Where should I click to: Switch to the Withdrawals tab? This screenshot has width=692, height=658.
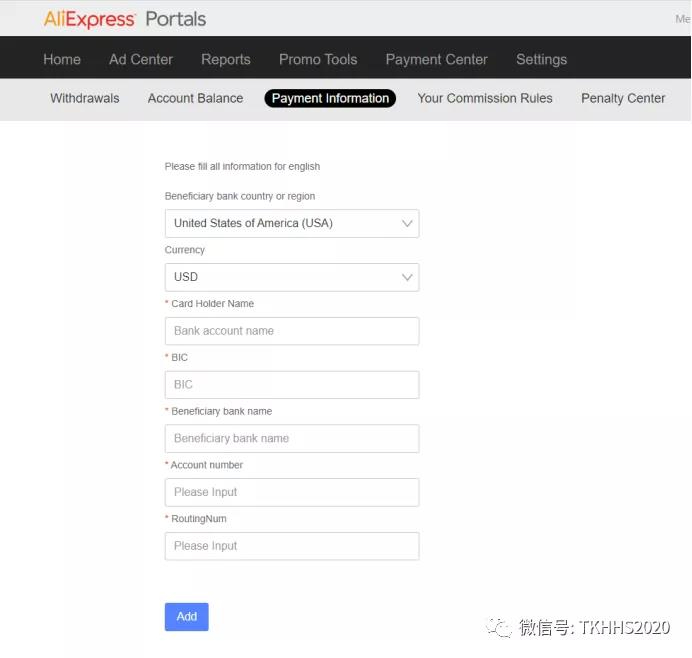tap(85, 98)
